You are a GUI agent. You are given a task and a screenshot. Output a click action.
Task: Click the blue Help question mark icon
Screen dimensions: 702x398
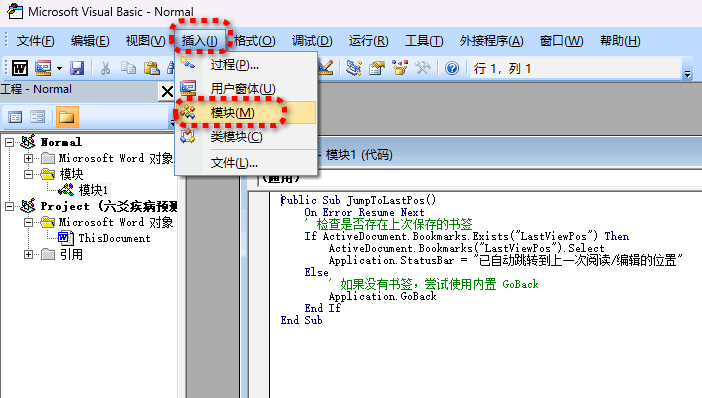(452, 68)
